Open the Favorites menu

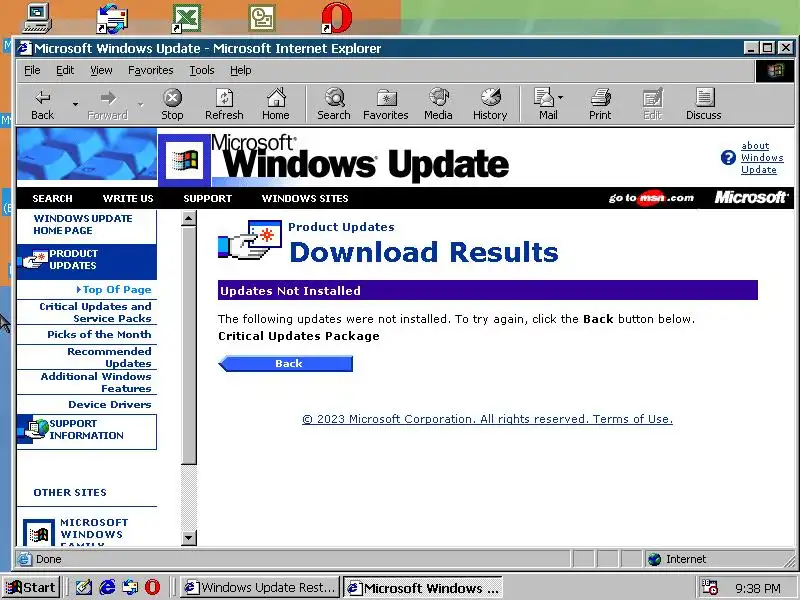tap(151, 70)
